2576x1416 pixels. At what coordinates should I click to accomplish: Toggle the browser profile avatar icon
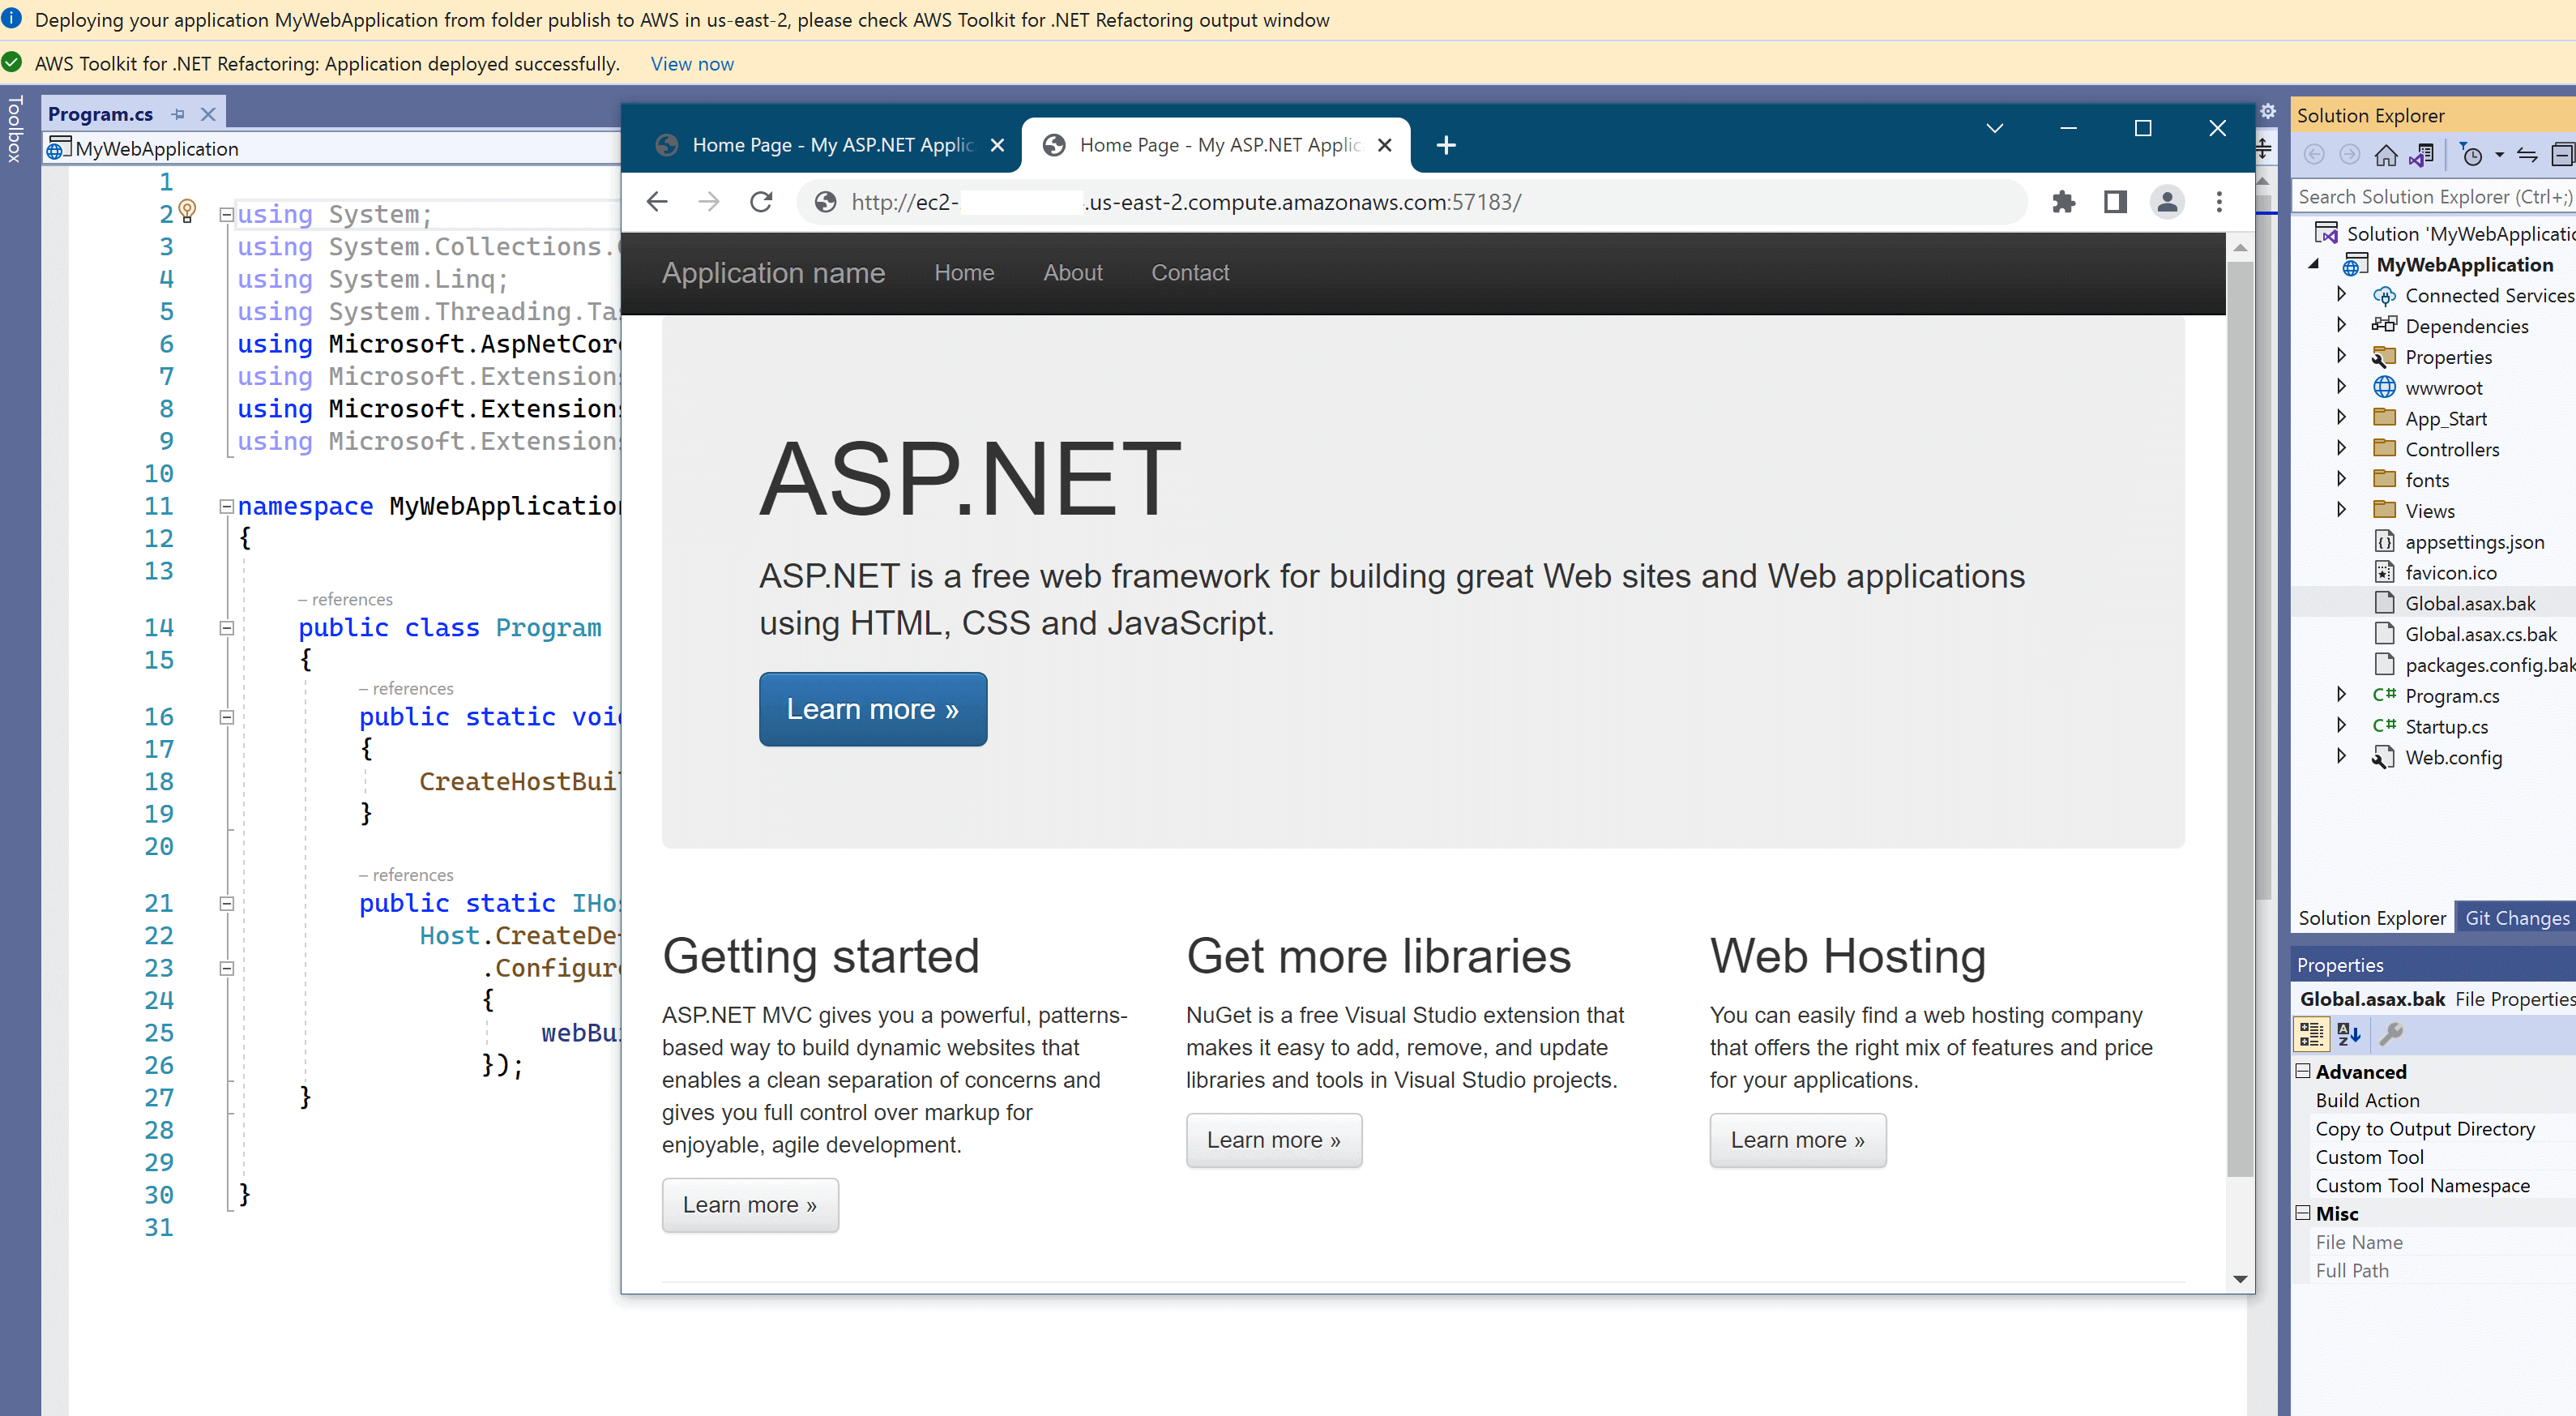tap(2167, 201)
